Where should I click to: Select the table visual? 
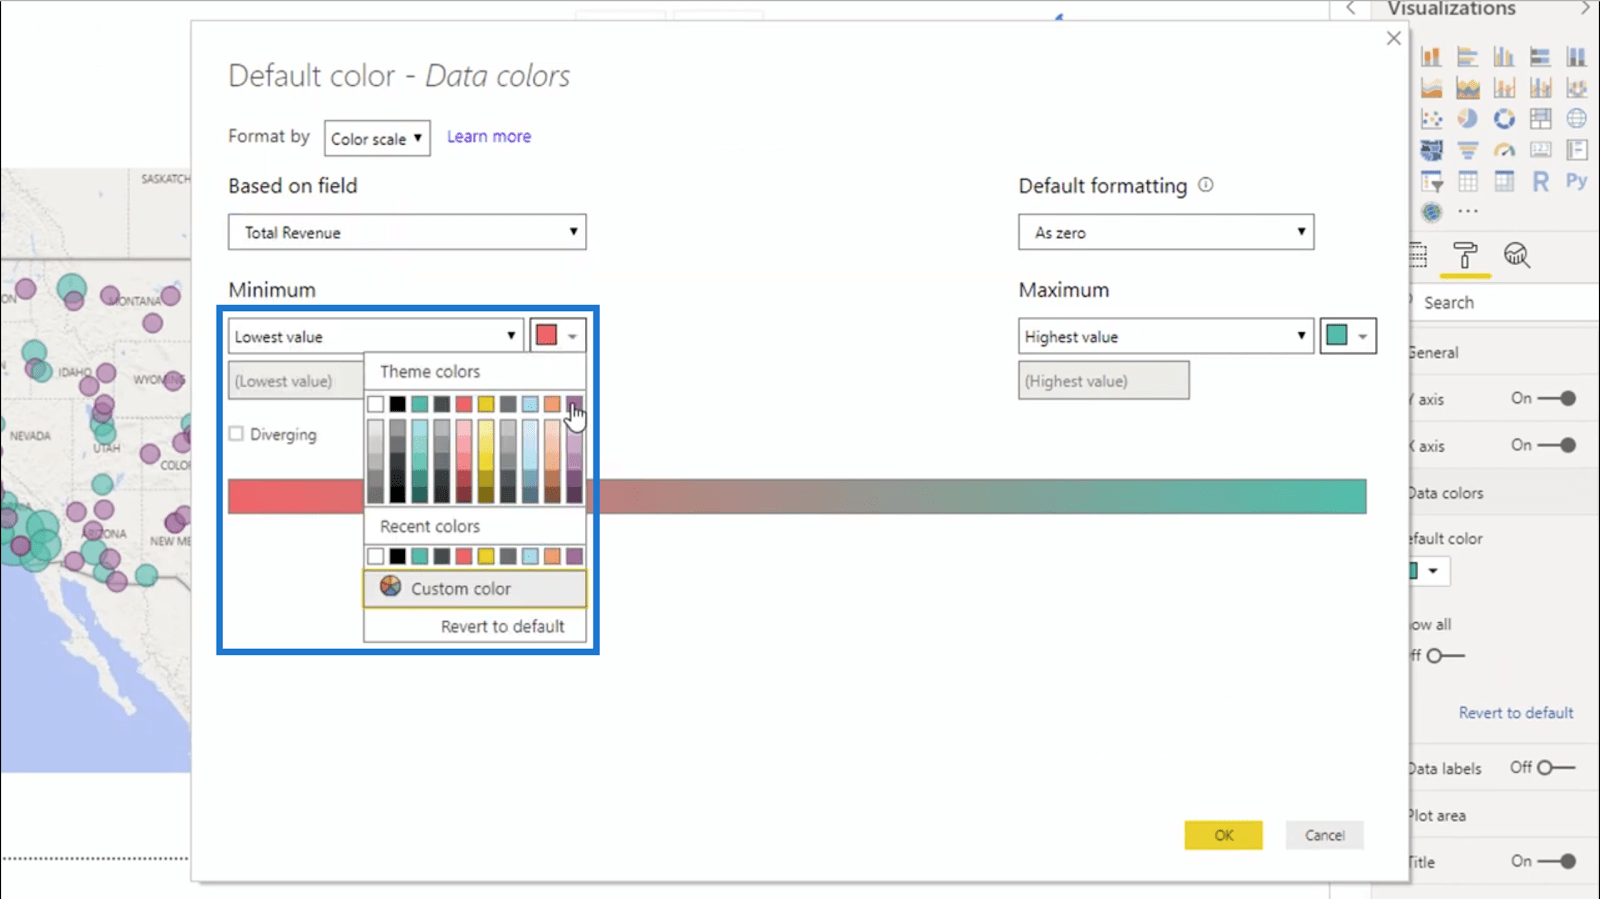point(1467,181)
